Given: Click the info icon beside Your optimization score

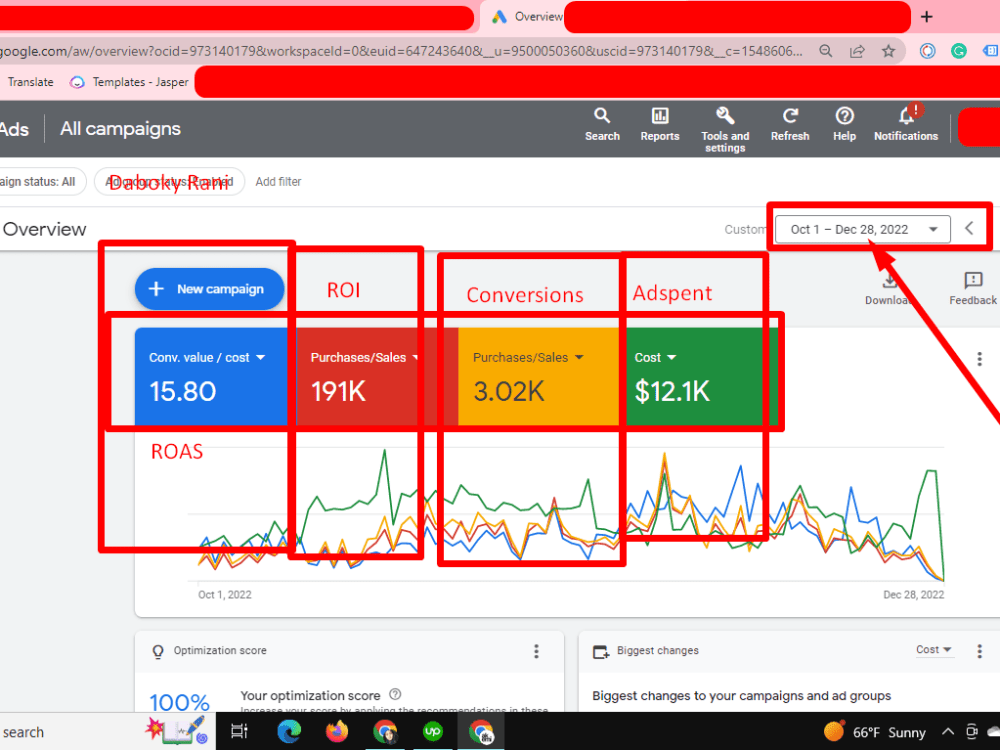Looking at the screenshot, I should click(395, 694).
